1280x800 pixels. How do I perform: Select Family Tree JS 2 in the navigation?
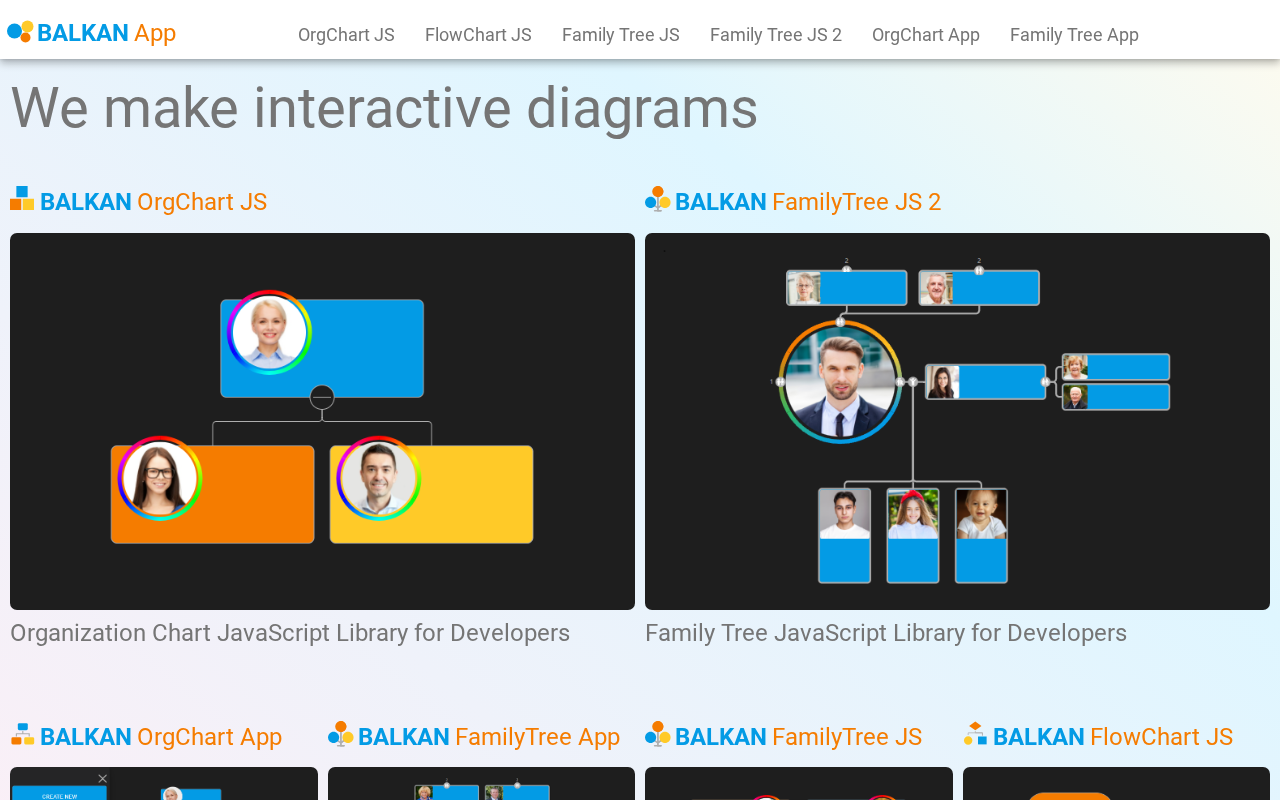pyautogui.click(x=776, y=35)
